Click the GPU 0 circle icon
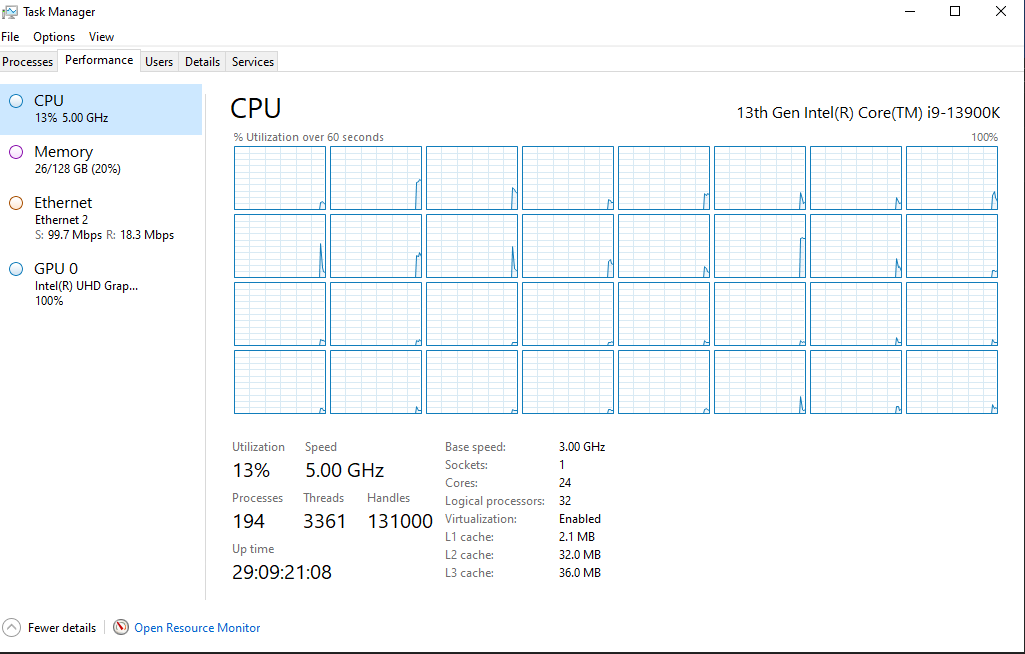Screen dimensions: 1025x654 coord(16,269)
